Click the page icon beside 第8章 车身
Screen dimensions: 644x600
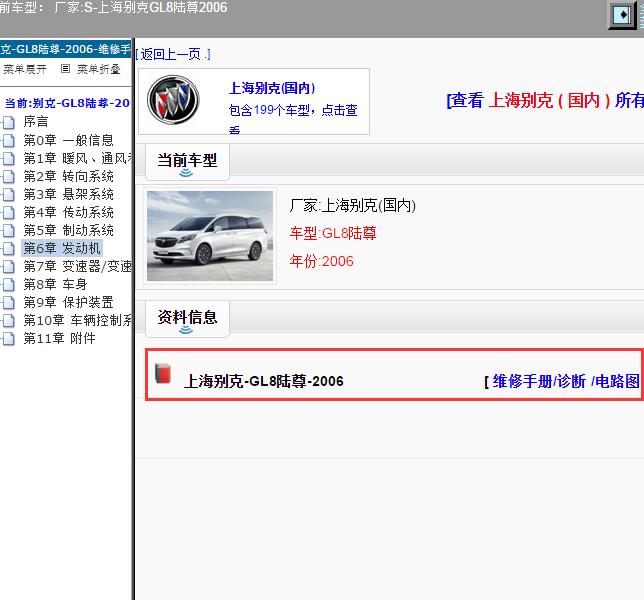coord(9,285)
